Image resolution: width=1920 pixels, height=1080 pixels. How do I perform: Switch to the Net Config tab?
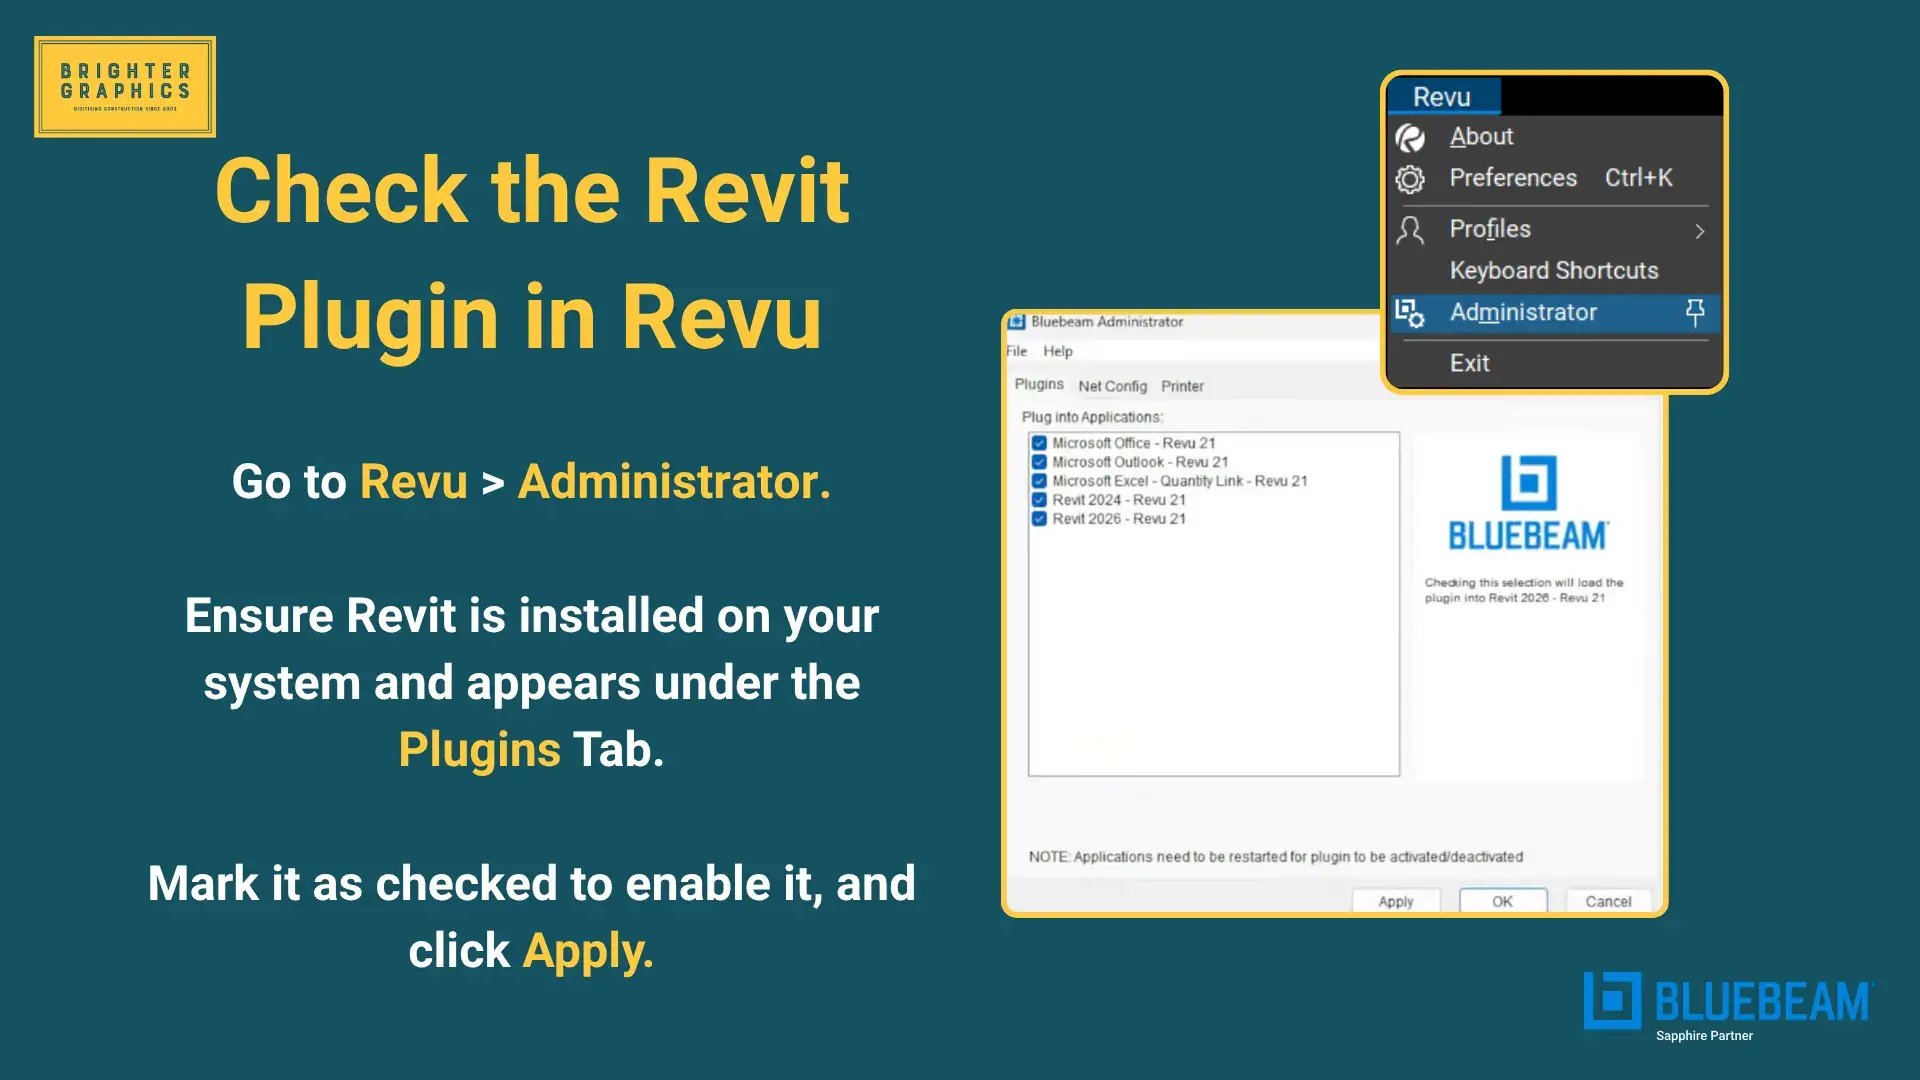[1112, 386]
